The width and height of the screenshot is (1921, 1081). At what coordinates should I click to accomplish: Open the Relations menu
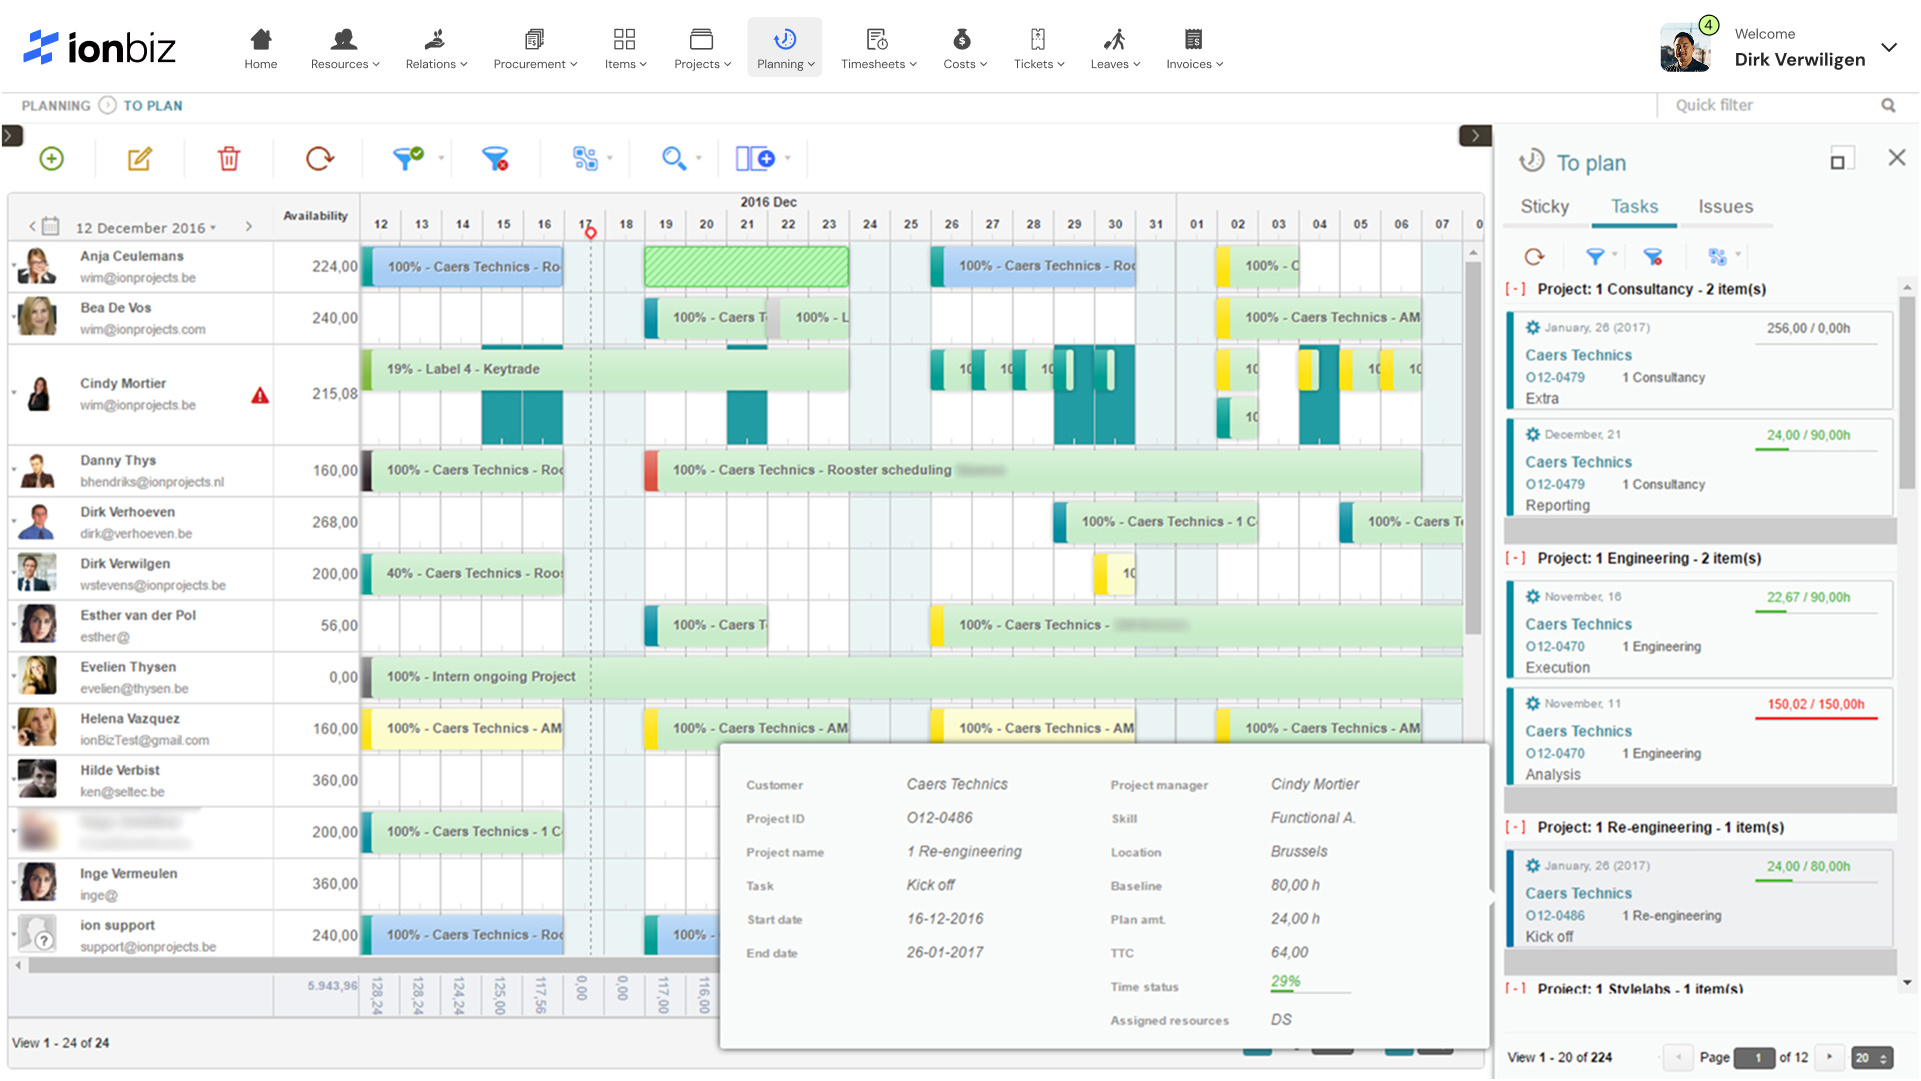(x=436, y=48)
